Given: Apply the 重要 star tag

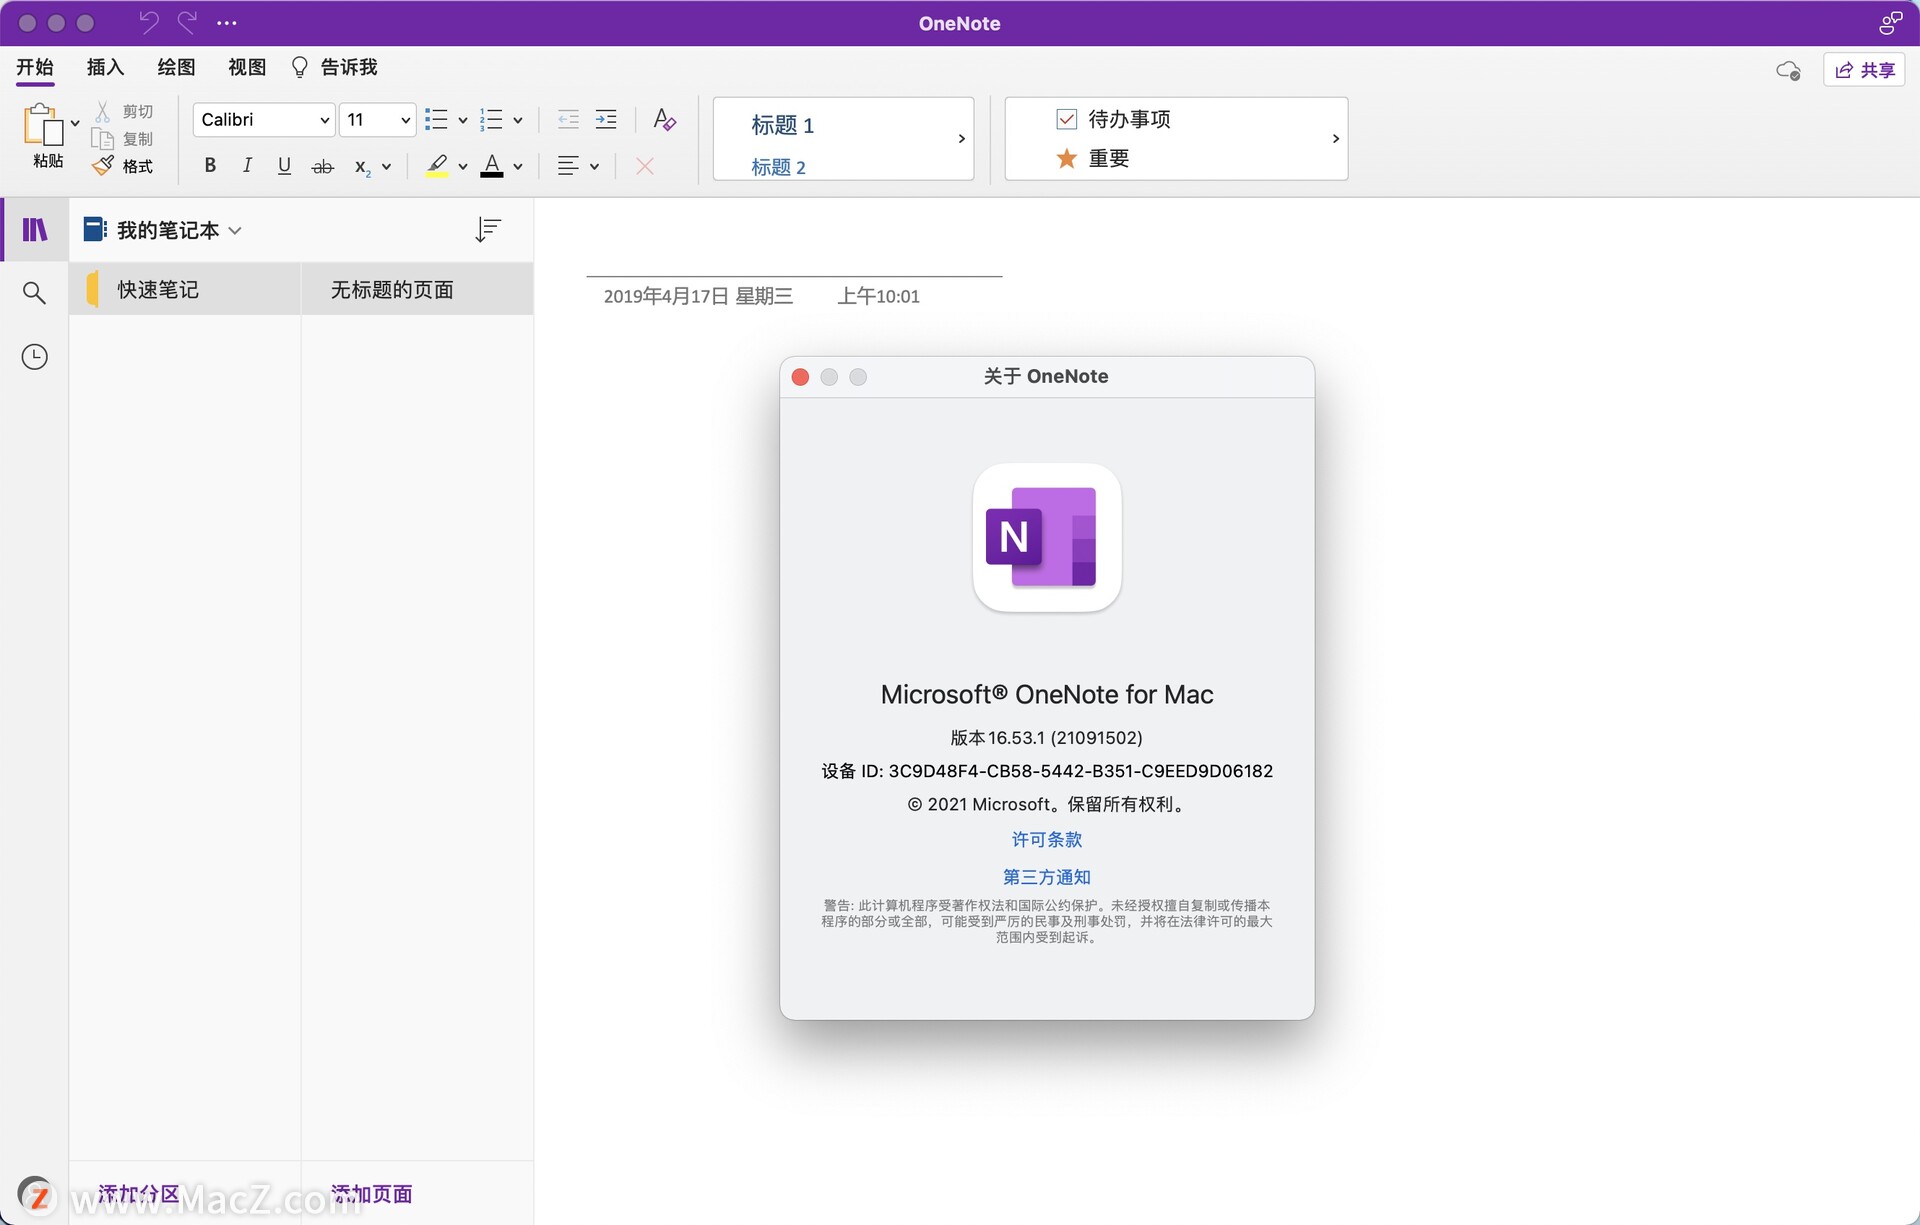Looking at the screenshot, I should point(1093,158).
